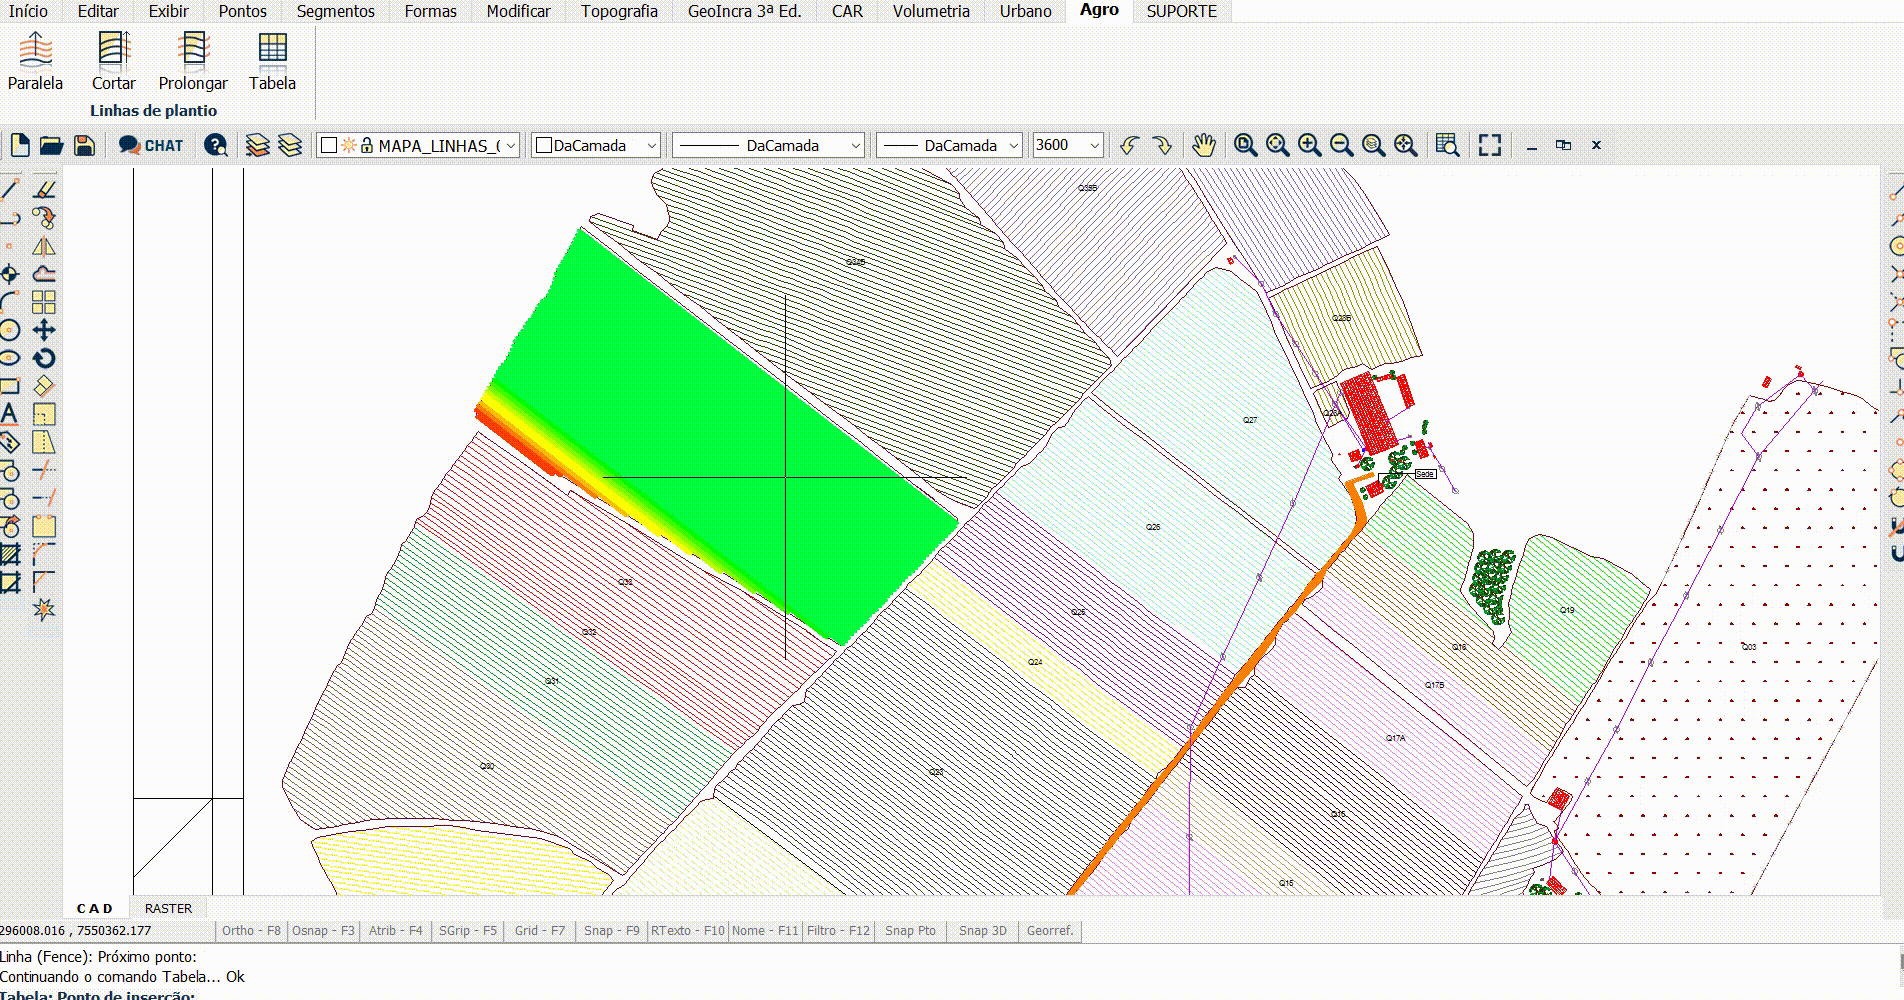Select the ellipse drawing tool

(x=10, y=358)
